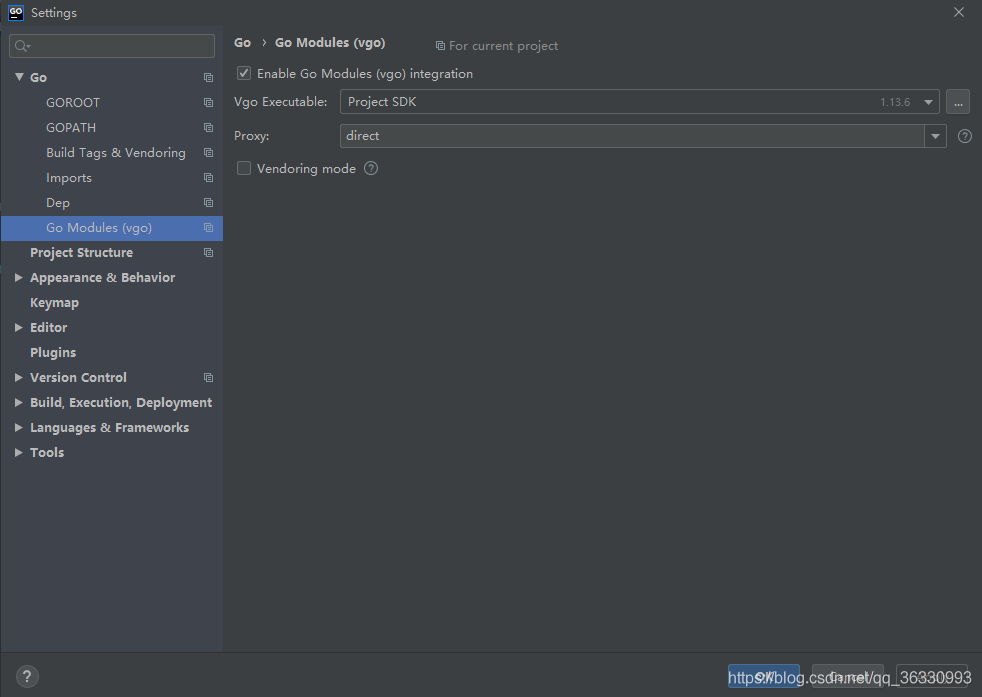
Task: Open the Vgo Executable dropdown
Action: click(929, 102)
